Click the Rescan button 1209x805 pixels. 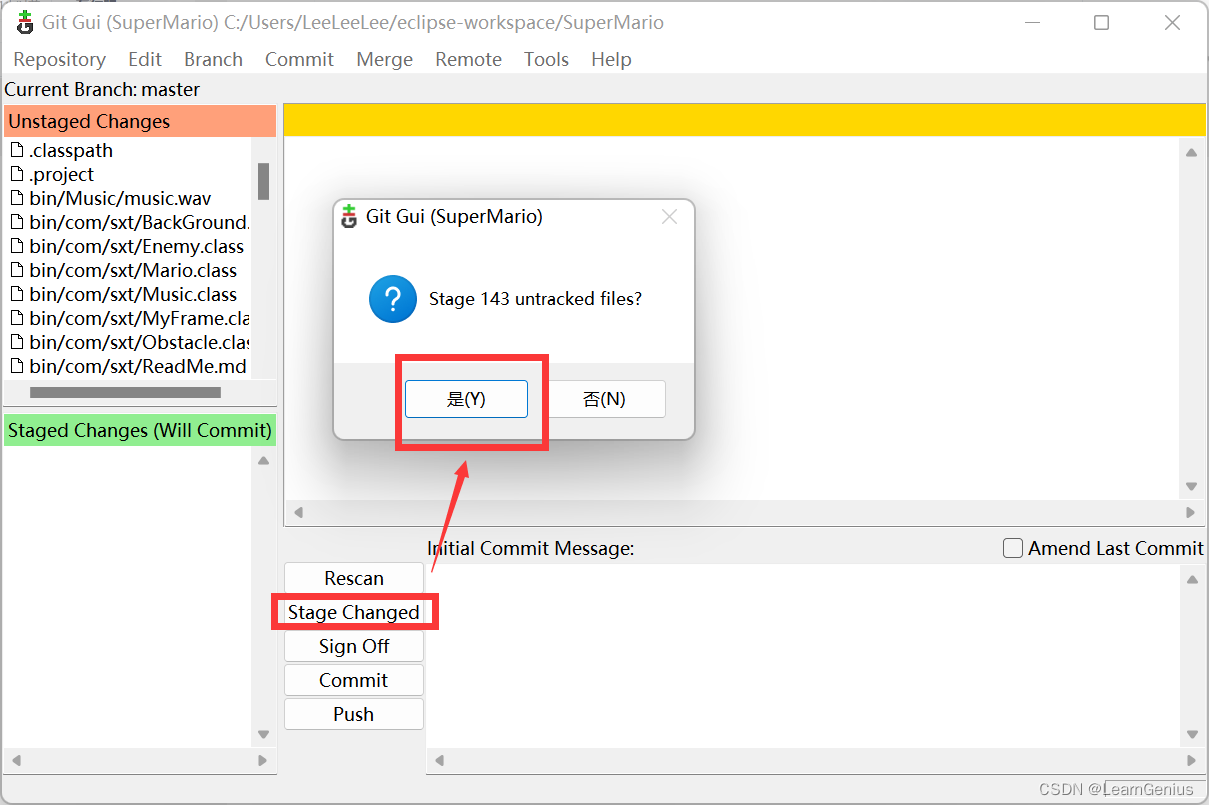354,578
